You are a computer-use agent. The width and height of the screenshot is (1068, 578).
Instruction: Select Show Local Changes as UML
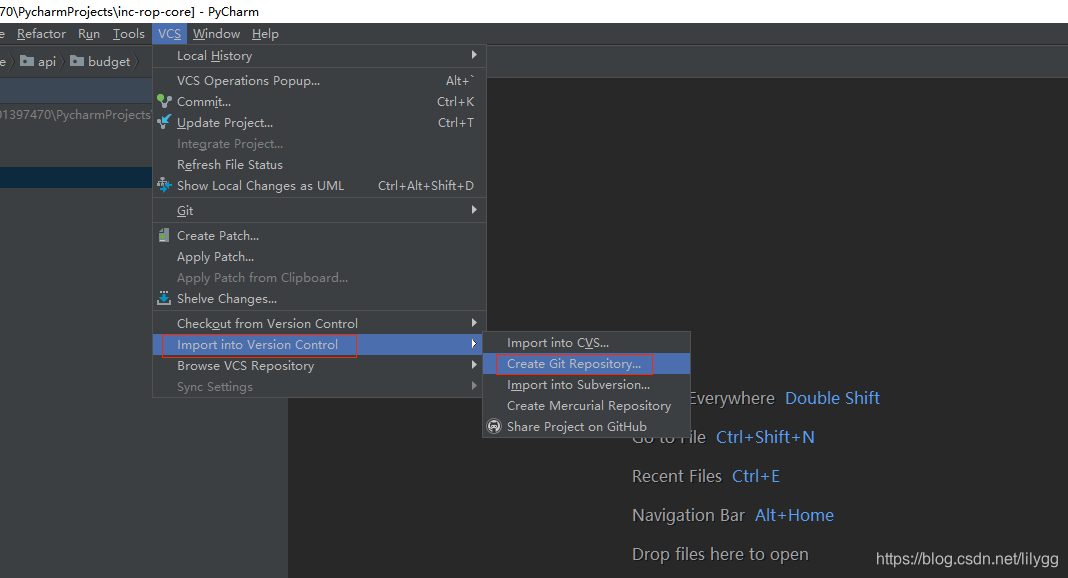[319, 186]
